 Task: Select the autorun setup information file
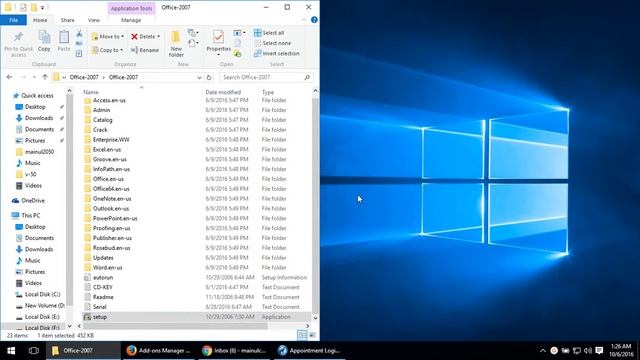[103, 278]
